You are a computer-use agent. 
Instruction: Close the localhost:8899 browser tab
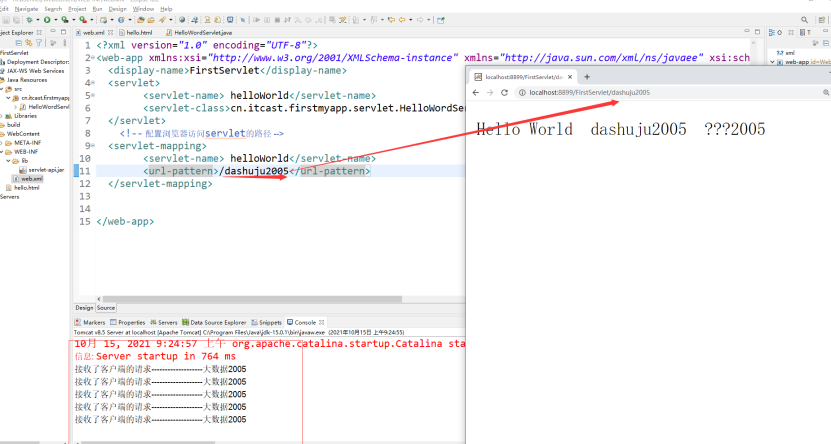point(570,77)
